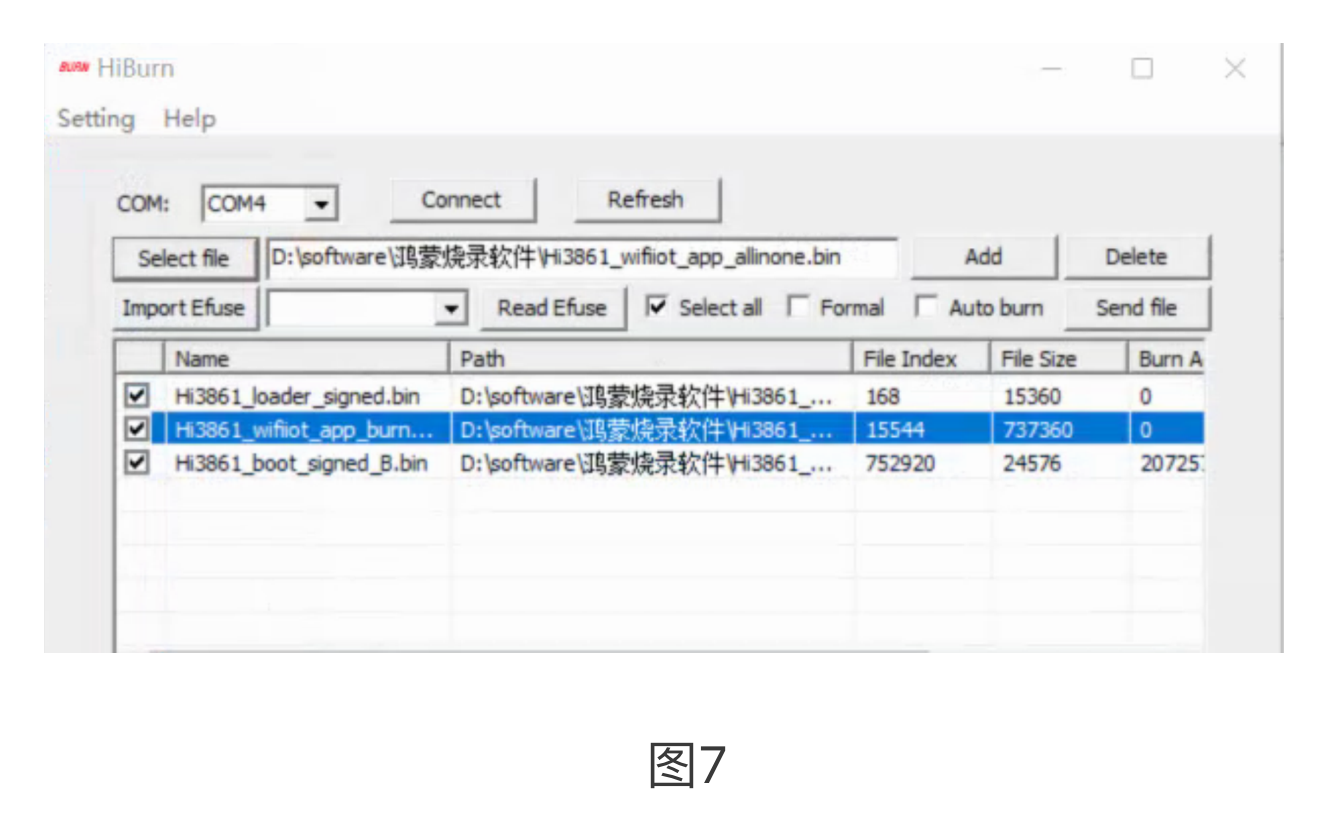Toggle the Select all checkbox

pos(656,307)
